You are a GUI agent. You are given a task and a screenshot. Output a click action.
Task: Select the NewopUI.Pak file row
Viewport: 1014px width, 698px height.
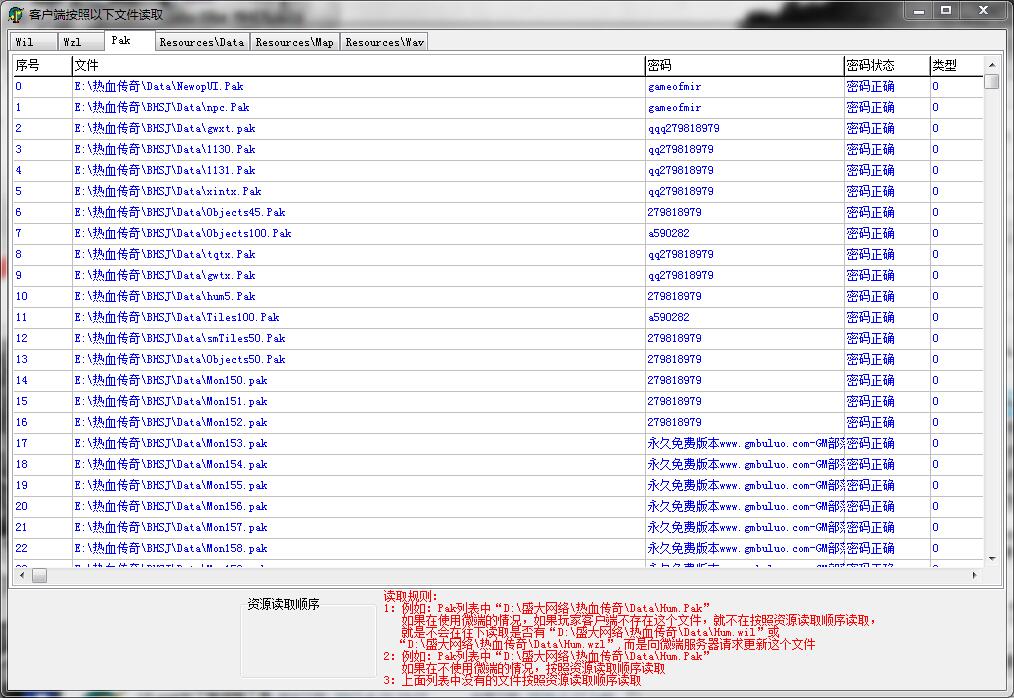click(158, 87)
